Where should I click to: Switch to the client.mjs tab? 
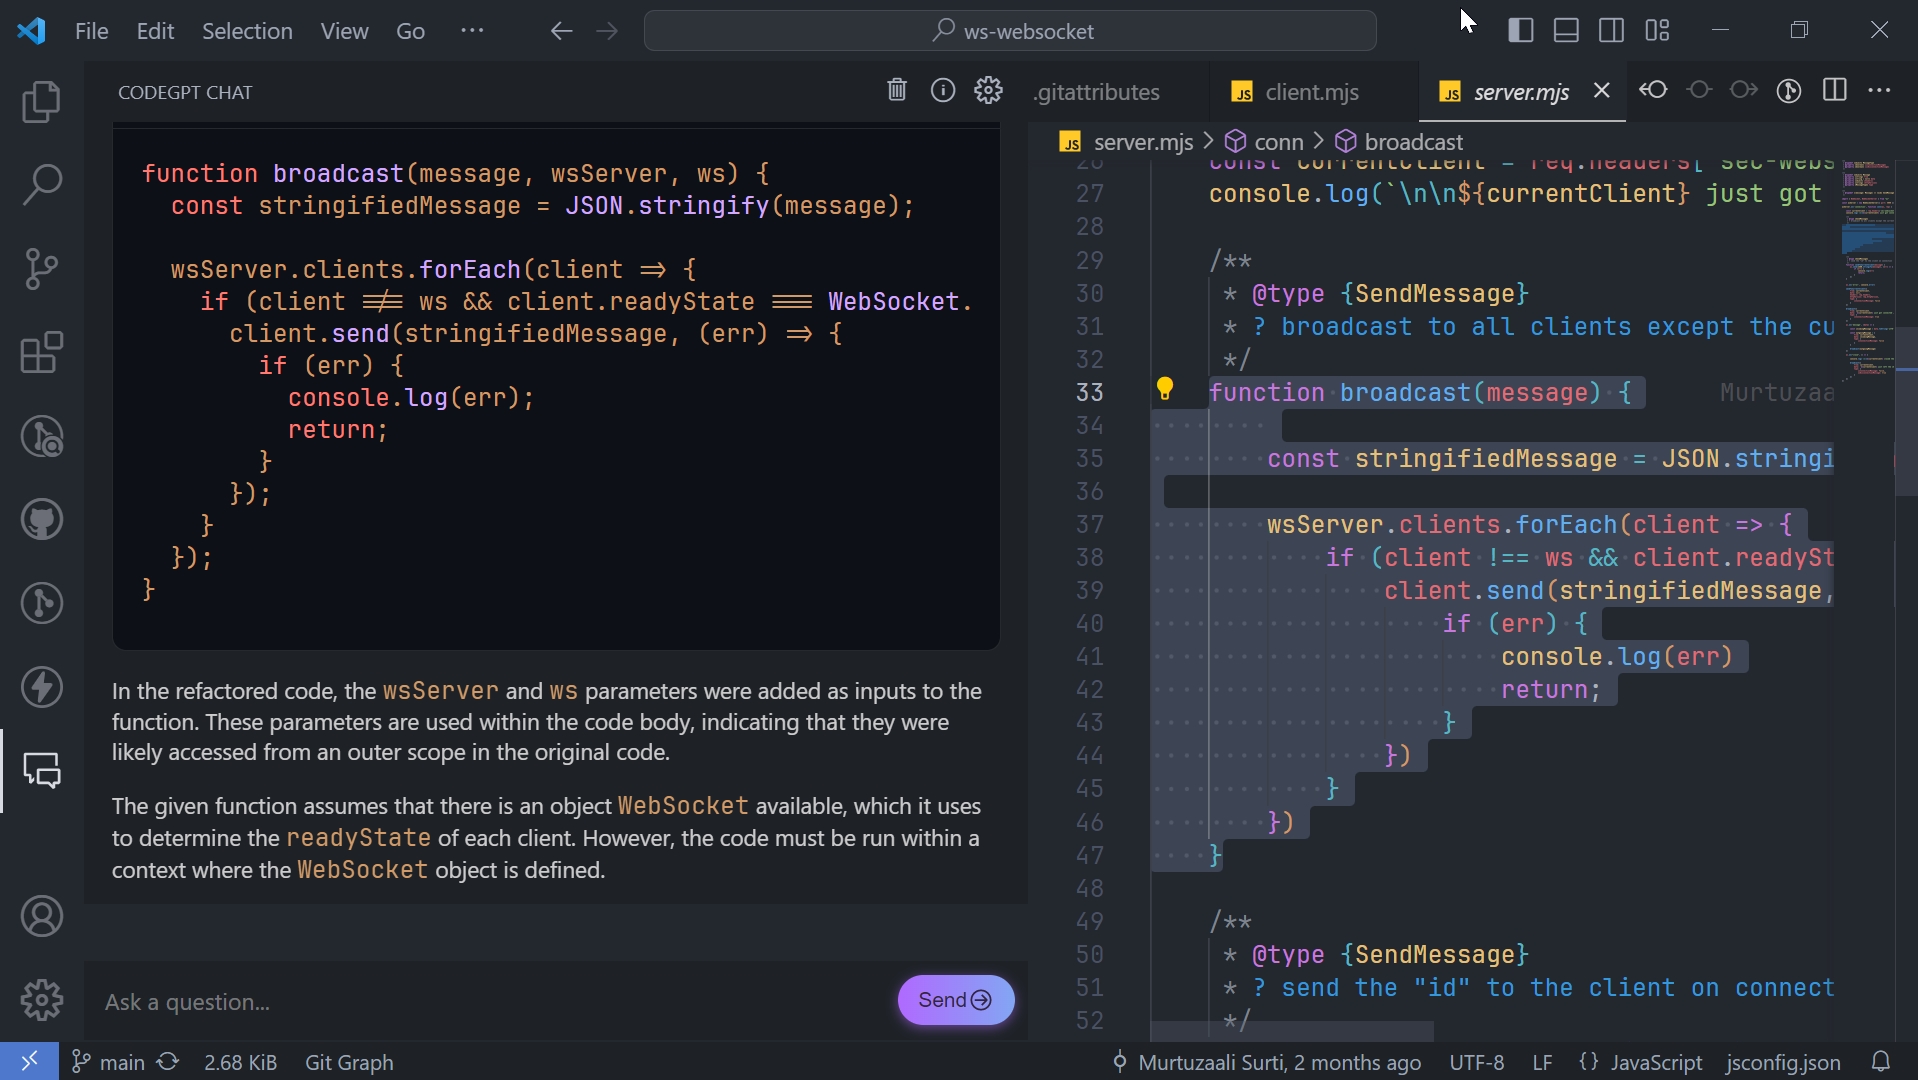[x=1312, y=91]
